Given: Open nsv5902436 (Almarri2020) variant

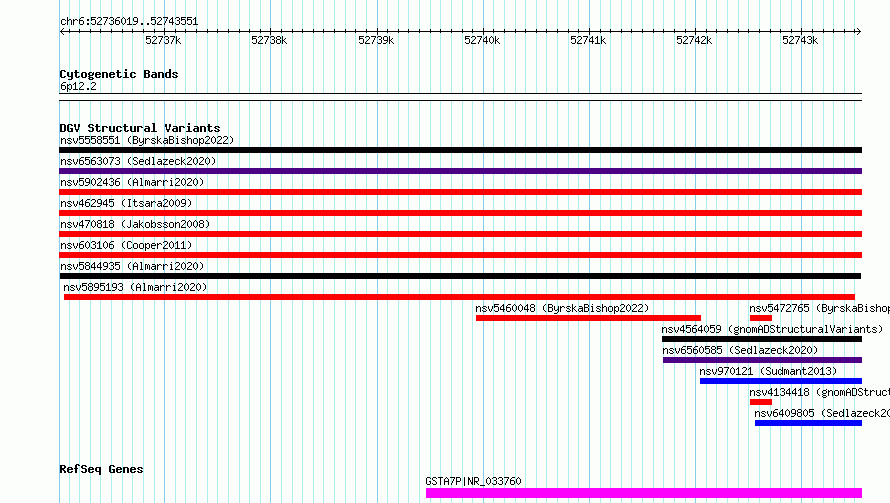Looking at the screenshot, I should tap(132, 182).
